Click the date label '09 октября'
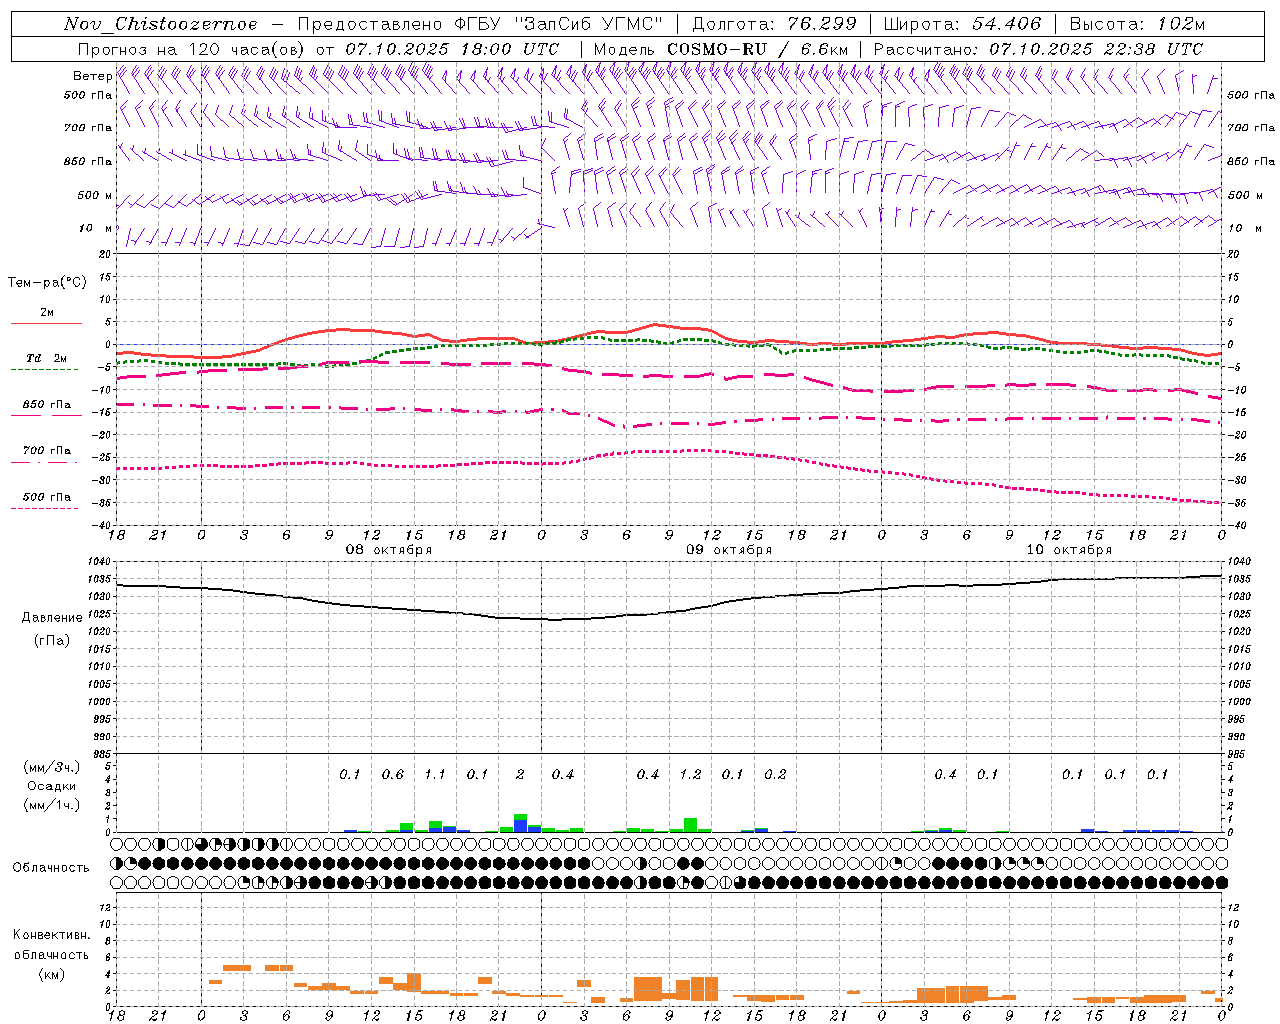 click(729, 550)
